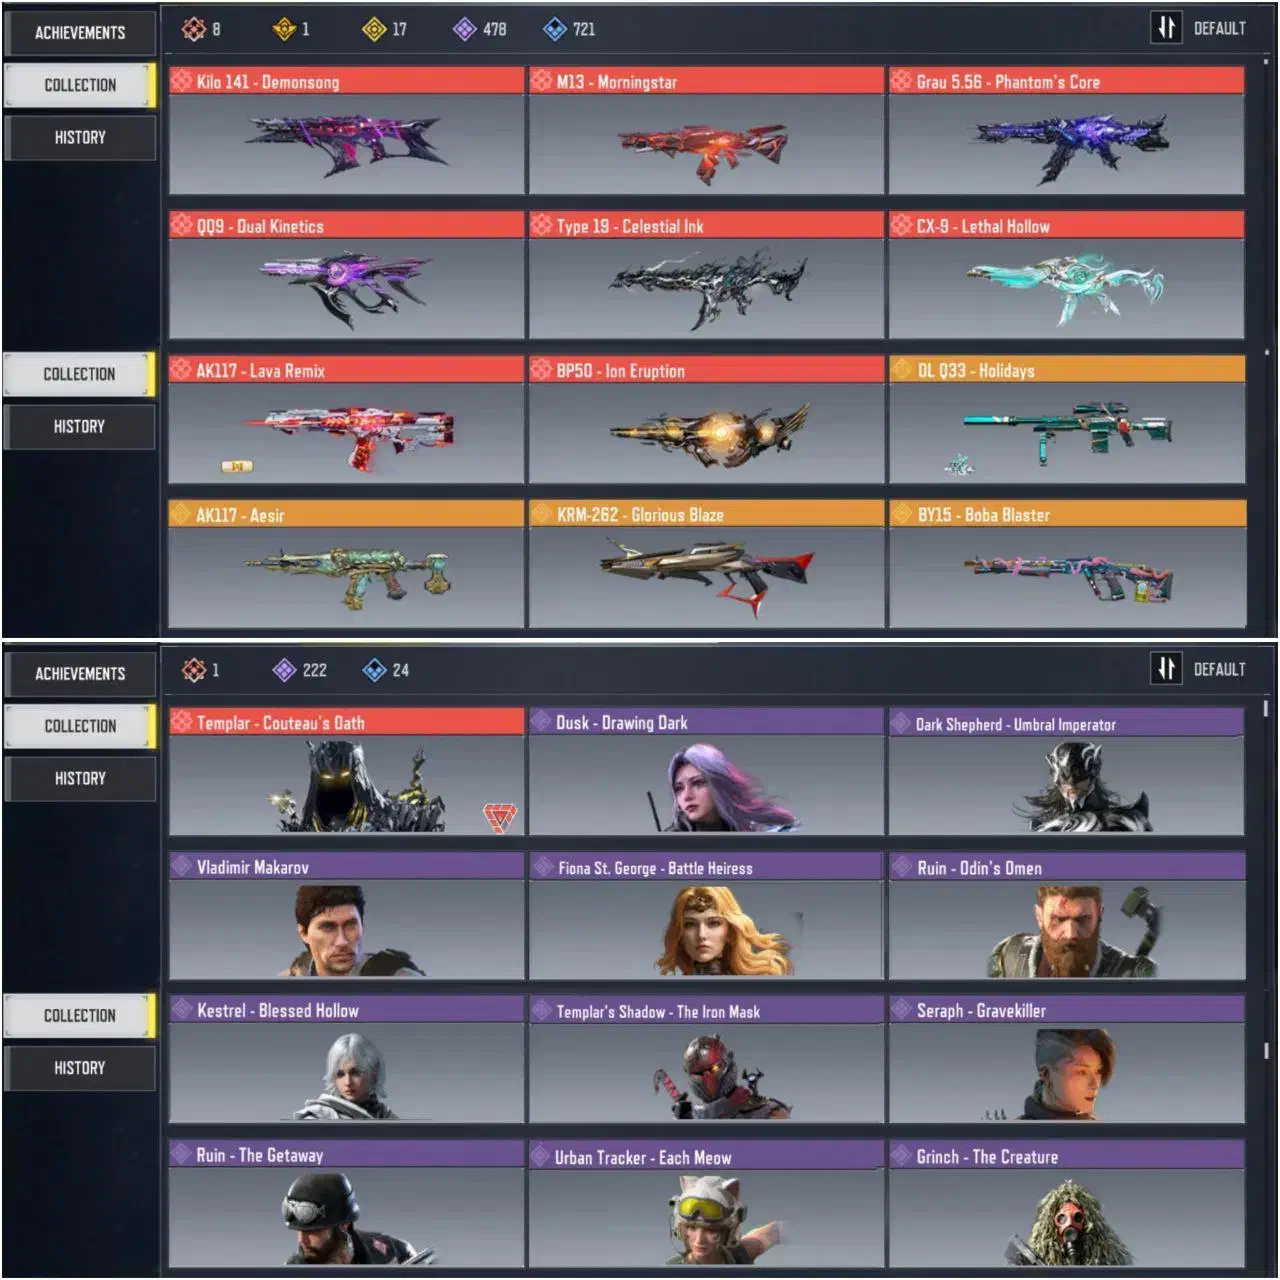The image size is (1280, 1280).
Task: Filter by epic rarity icon showing 478
Action: pyautogui.click(x=464, y=29)
